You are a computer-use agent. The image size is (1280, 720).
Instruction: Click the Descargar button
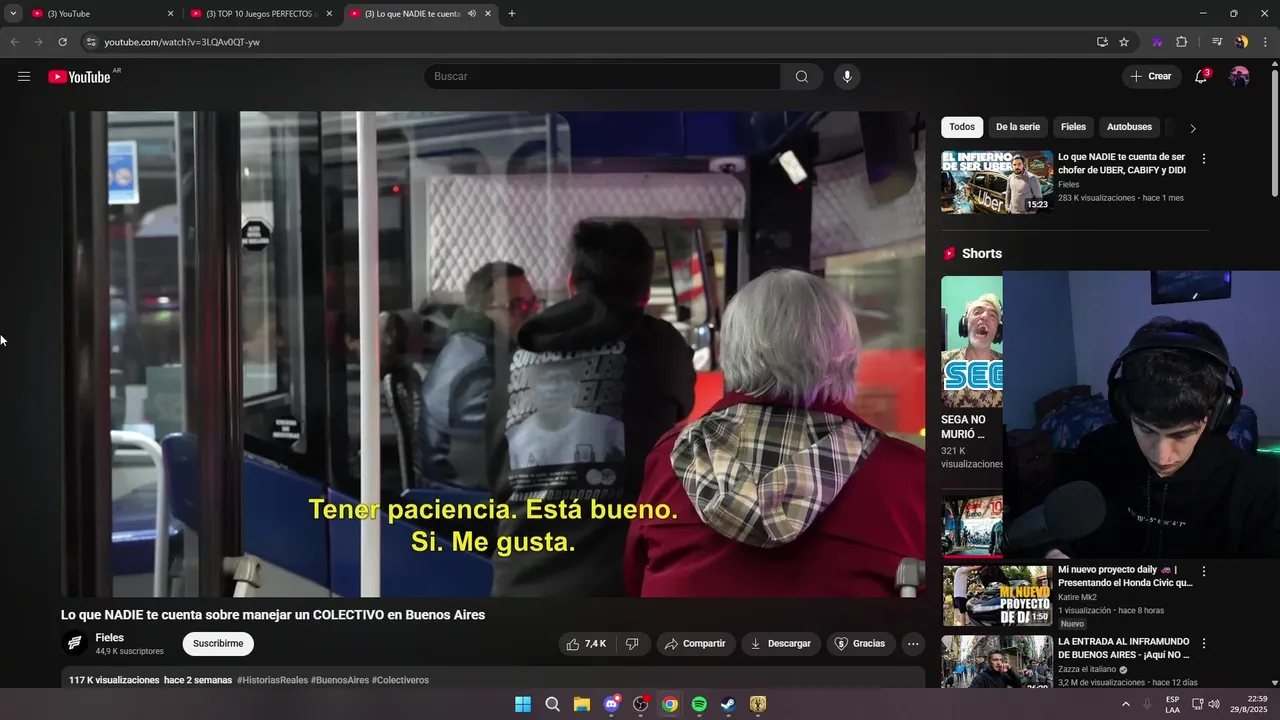point(781,644)
